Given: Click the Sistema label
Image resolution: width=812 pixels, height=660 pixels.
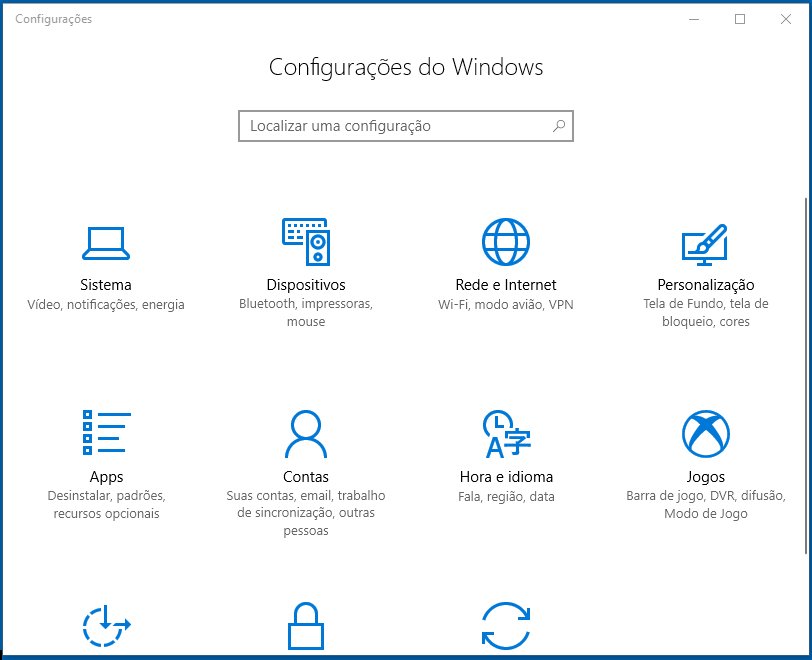Looking at the screenshot, I should pyautogui.click(x=106, y=285).
